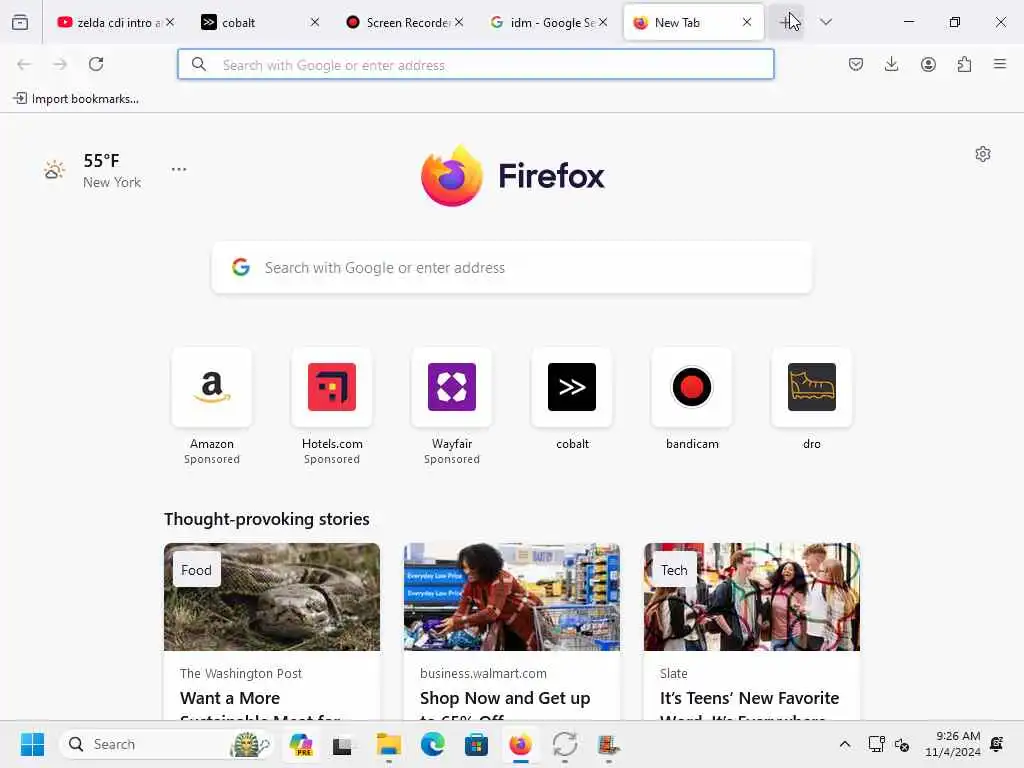Open Microsoft Store from the taskbar
This screenshot has width=1024, height=768.
coord(476,744)
